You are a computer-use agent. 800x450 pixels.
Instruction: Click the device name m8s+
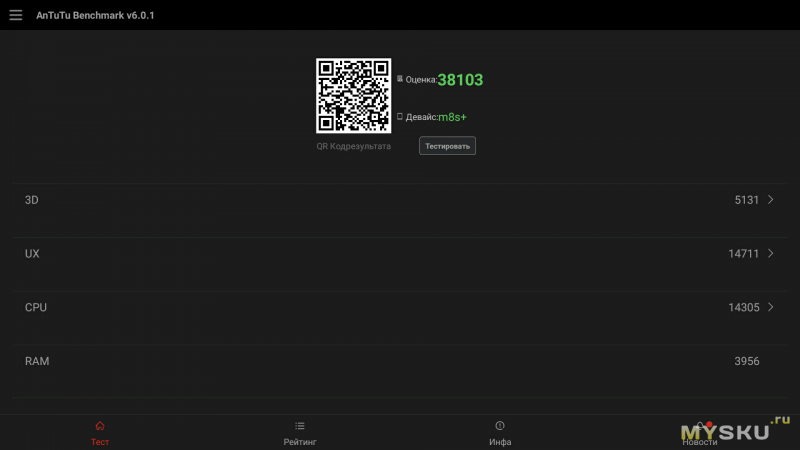pyautogui.click(x=453, y=117)
